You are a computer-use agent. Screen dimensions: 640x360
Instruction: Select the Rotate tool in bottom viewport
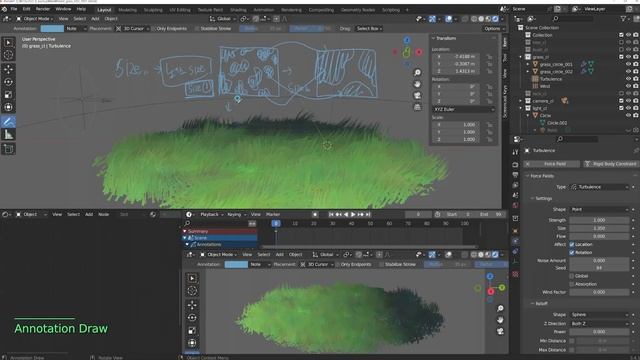pos(192,318)
